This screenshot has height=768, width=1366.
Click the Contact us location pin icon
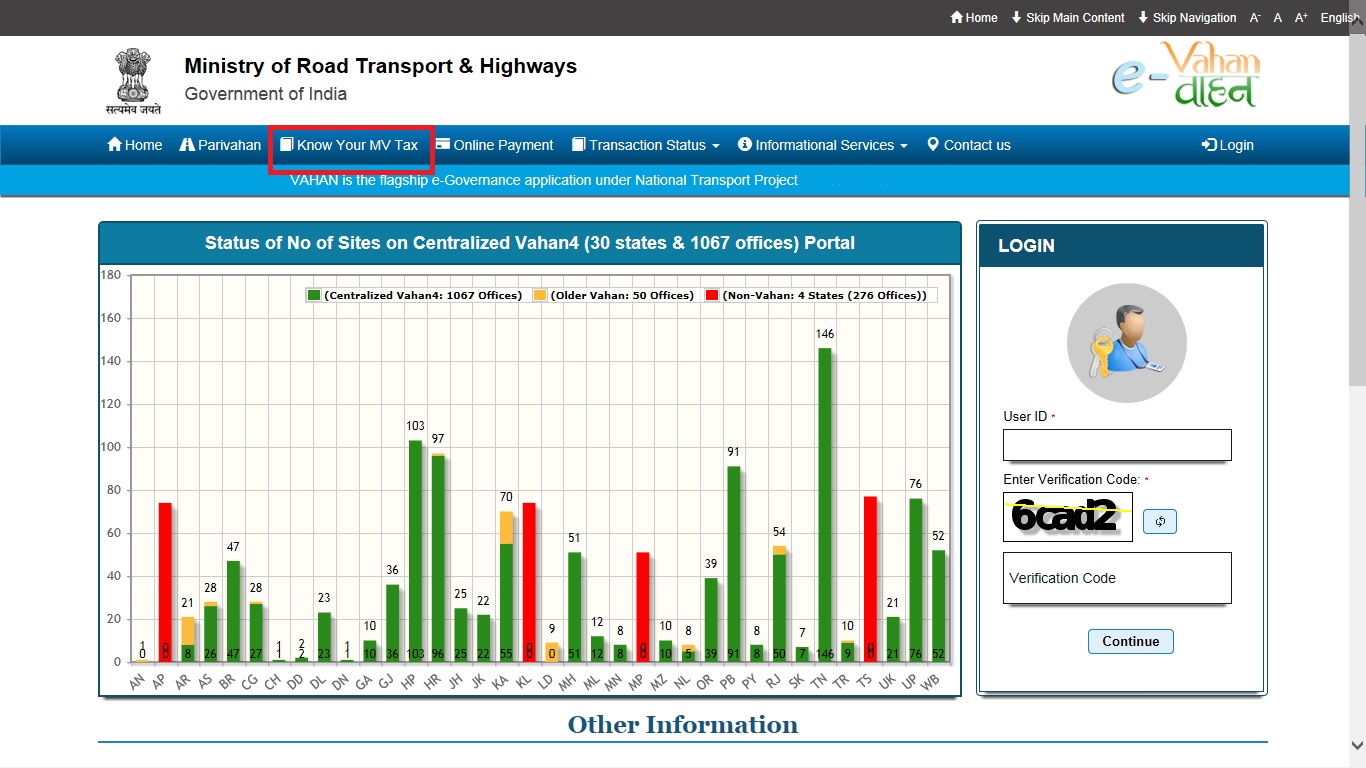click(x=933, y=145)
